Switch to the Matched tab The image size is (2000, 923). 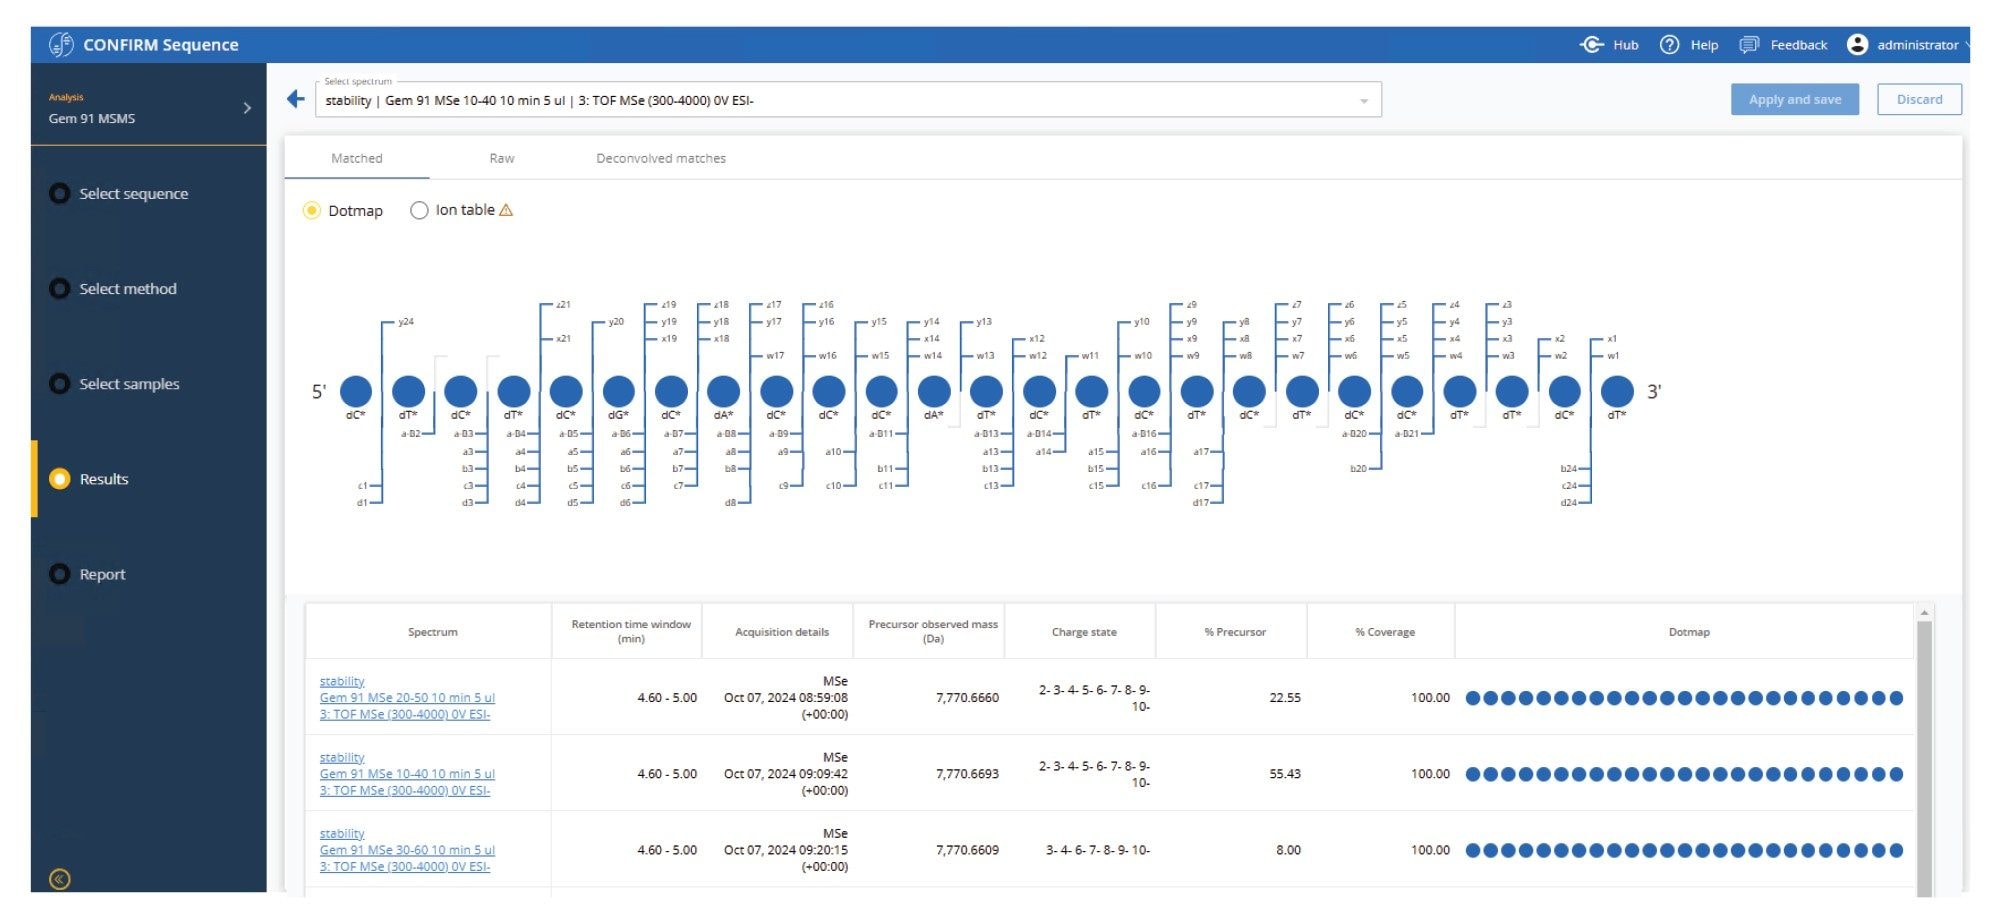pyautogui.click(x=357, y=158)
